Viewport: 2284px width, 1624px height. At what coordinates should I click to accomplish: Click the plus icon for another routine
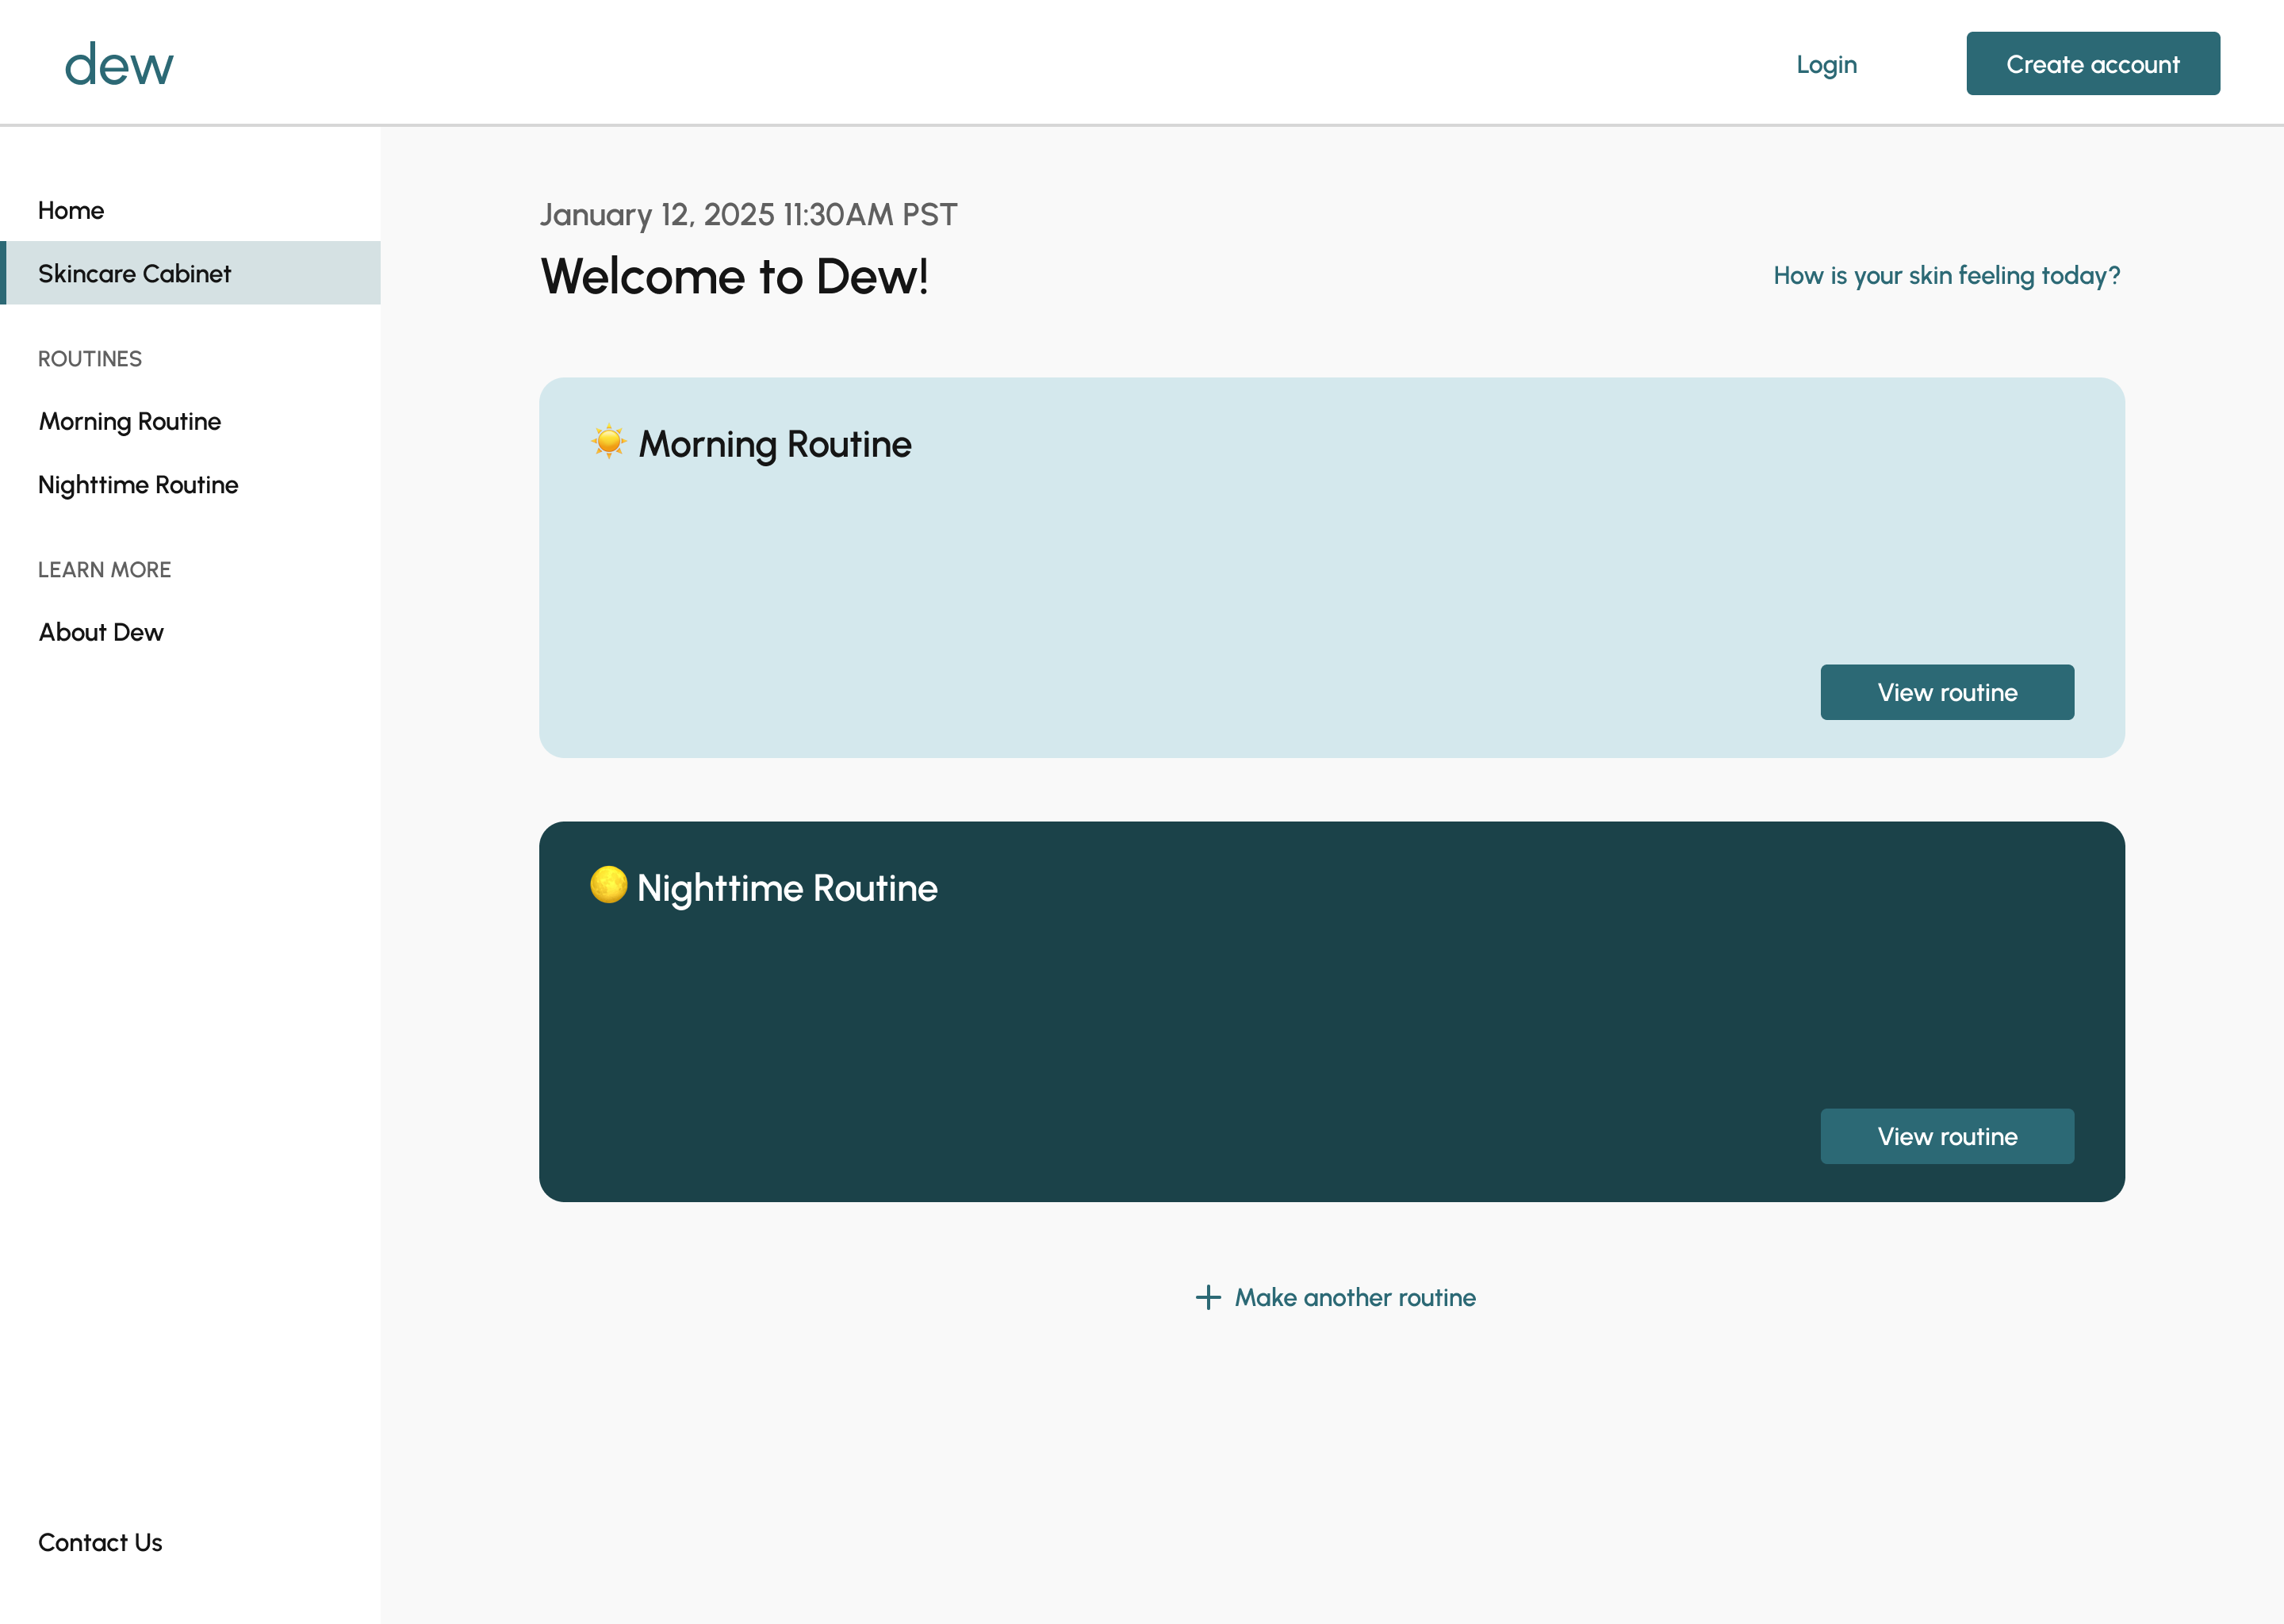pos(1208,1297)
